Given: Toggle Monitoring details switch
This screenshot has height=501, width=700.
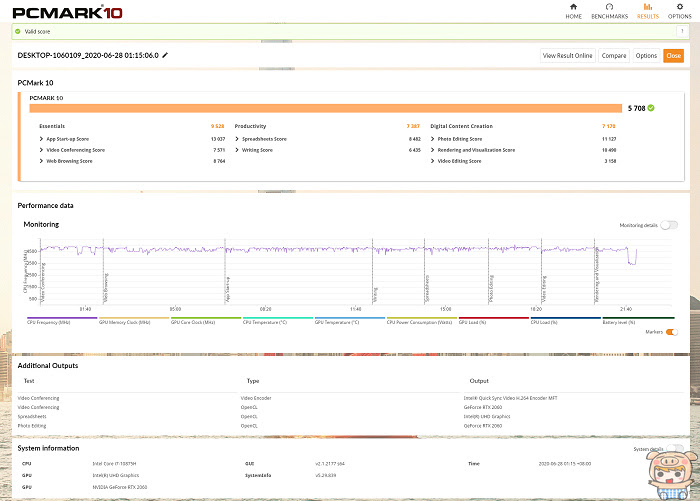Looking at the screenshot, I should pos(669,225).
